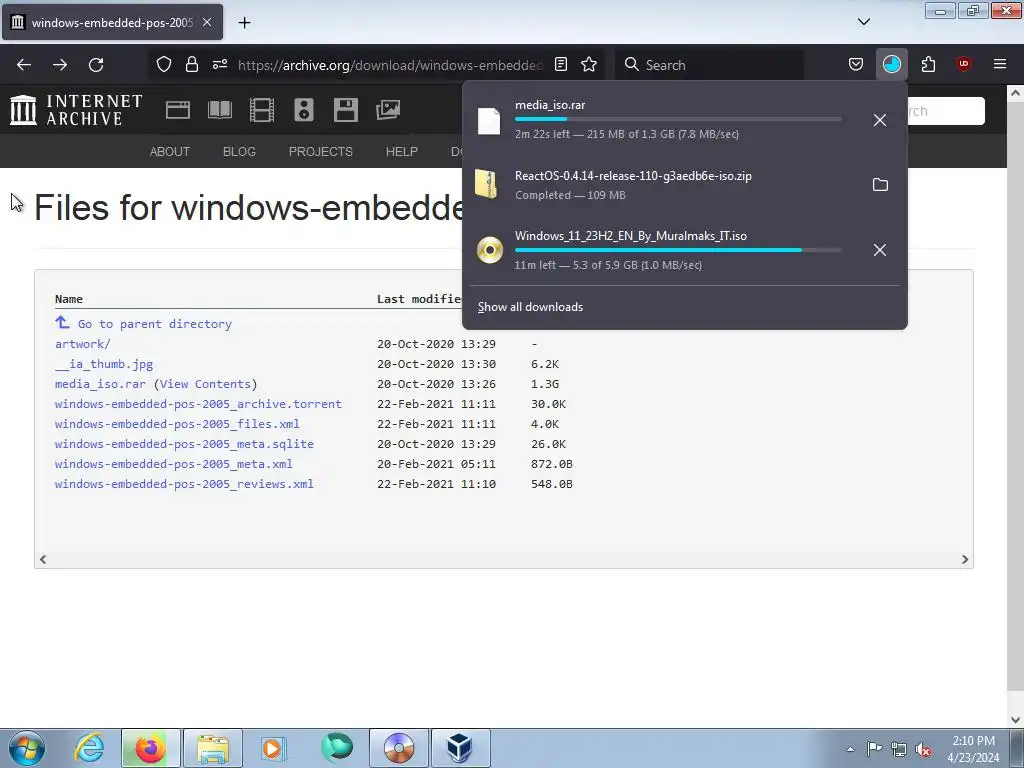Open Internet Archive Audio speaker icon
This screenshot has height=768, width=1024.
tap(304, 110)
